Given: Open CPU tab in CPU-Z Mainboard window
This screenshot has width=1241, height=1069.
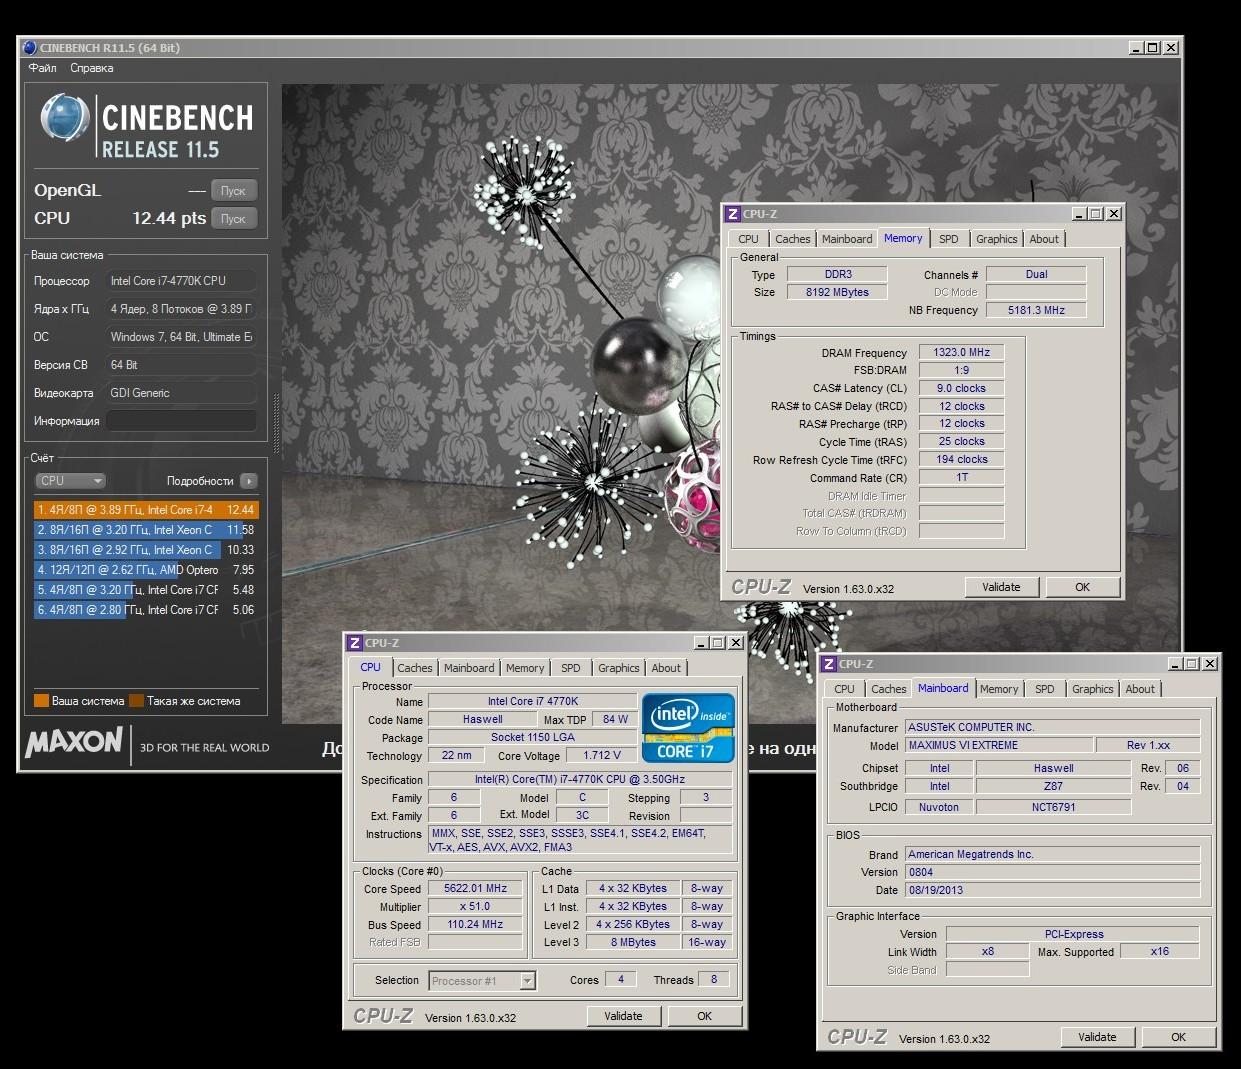Looking at the screenshot, I should coord(845,689).
